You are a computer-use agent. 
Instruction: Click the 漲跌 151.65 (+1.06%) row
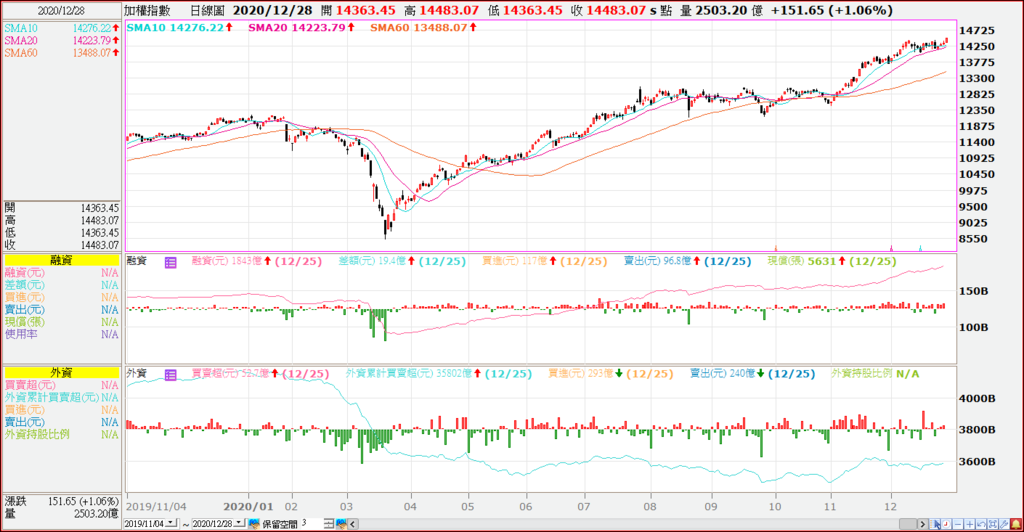[61, 501]
